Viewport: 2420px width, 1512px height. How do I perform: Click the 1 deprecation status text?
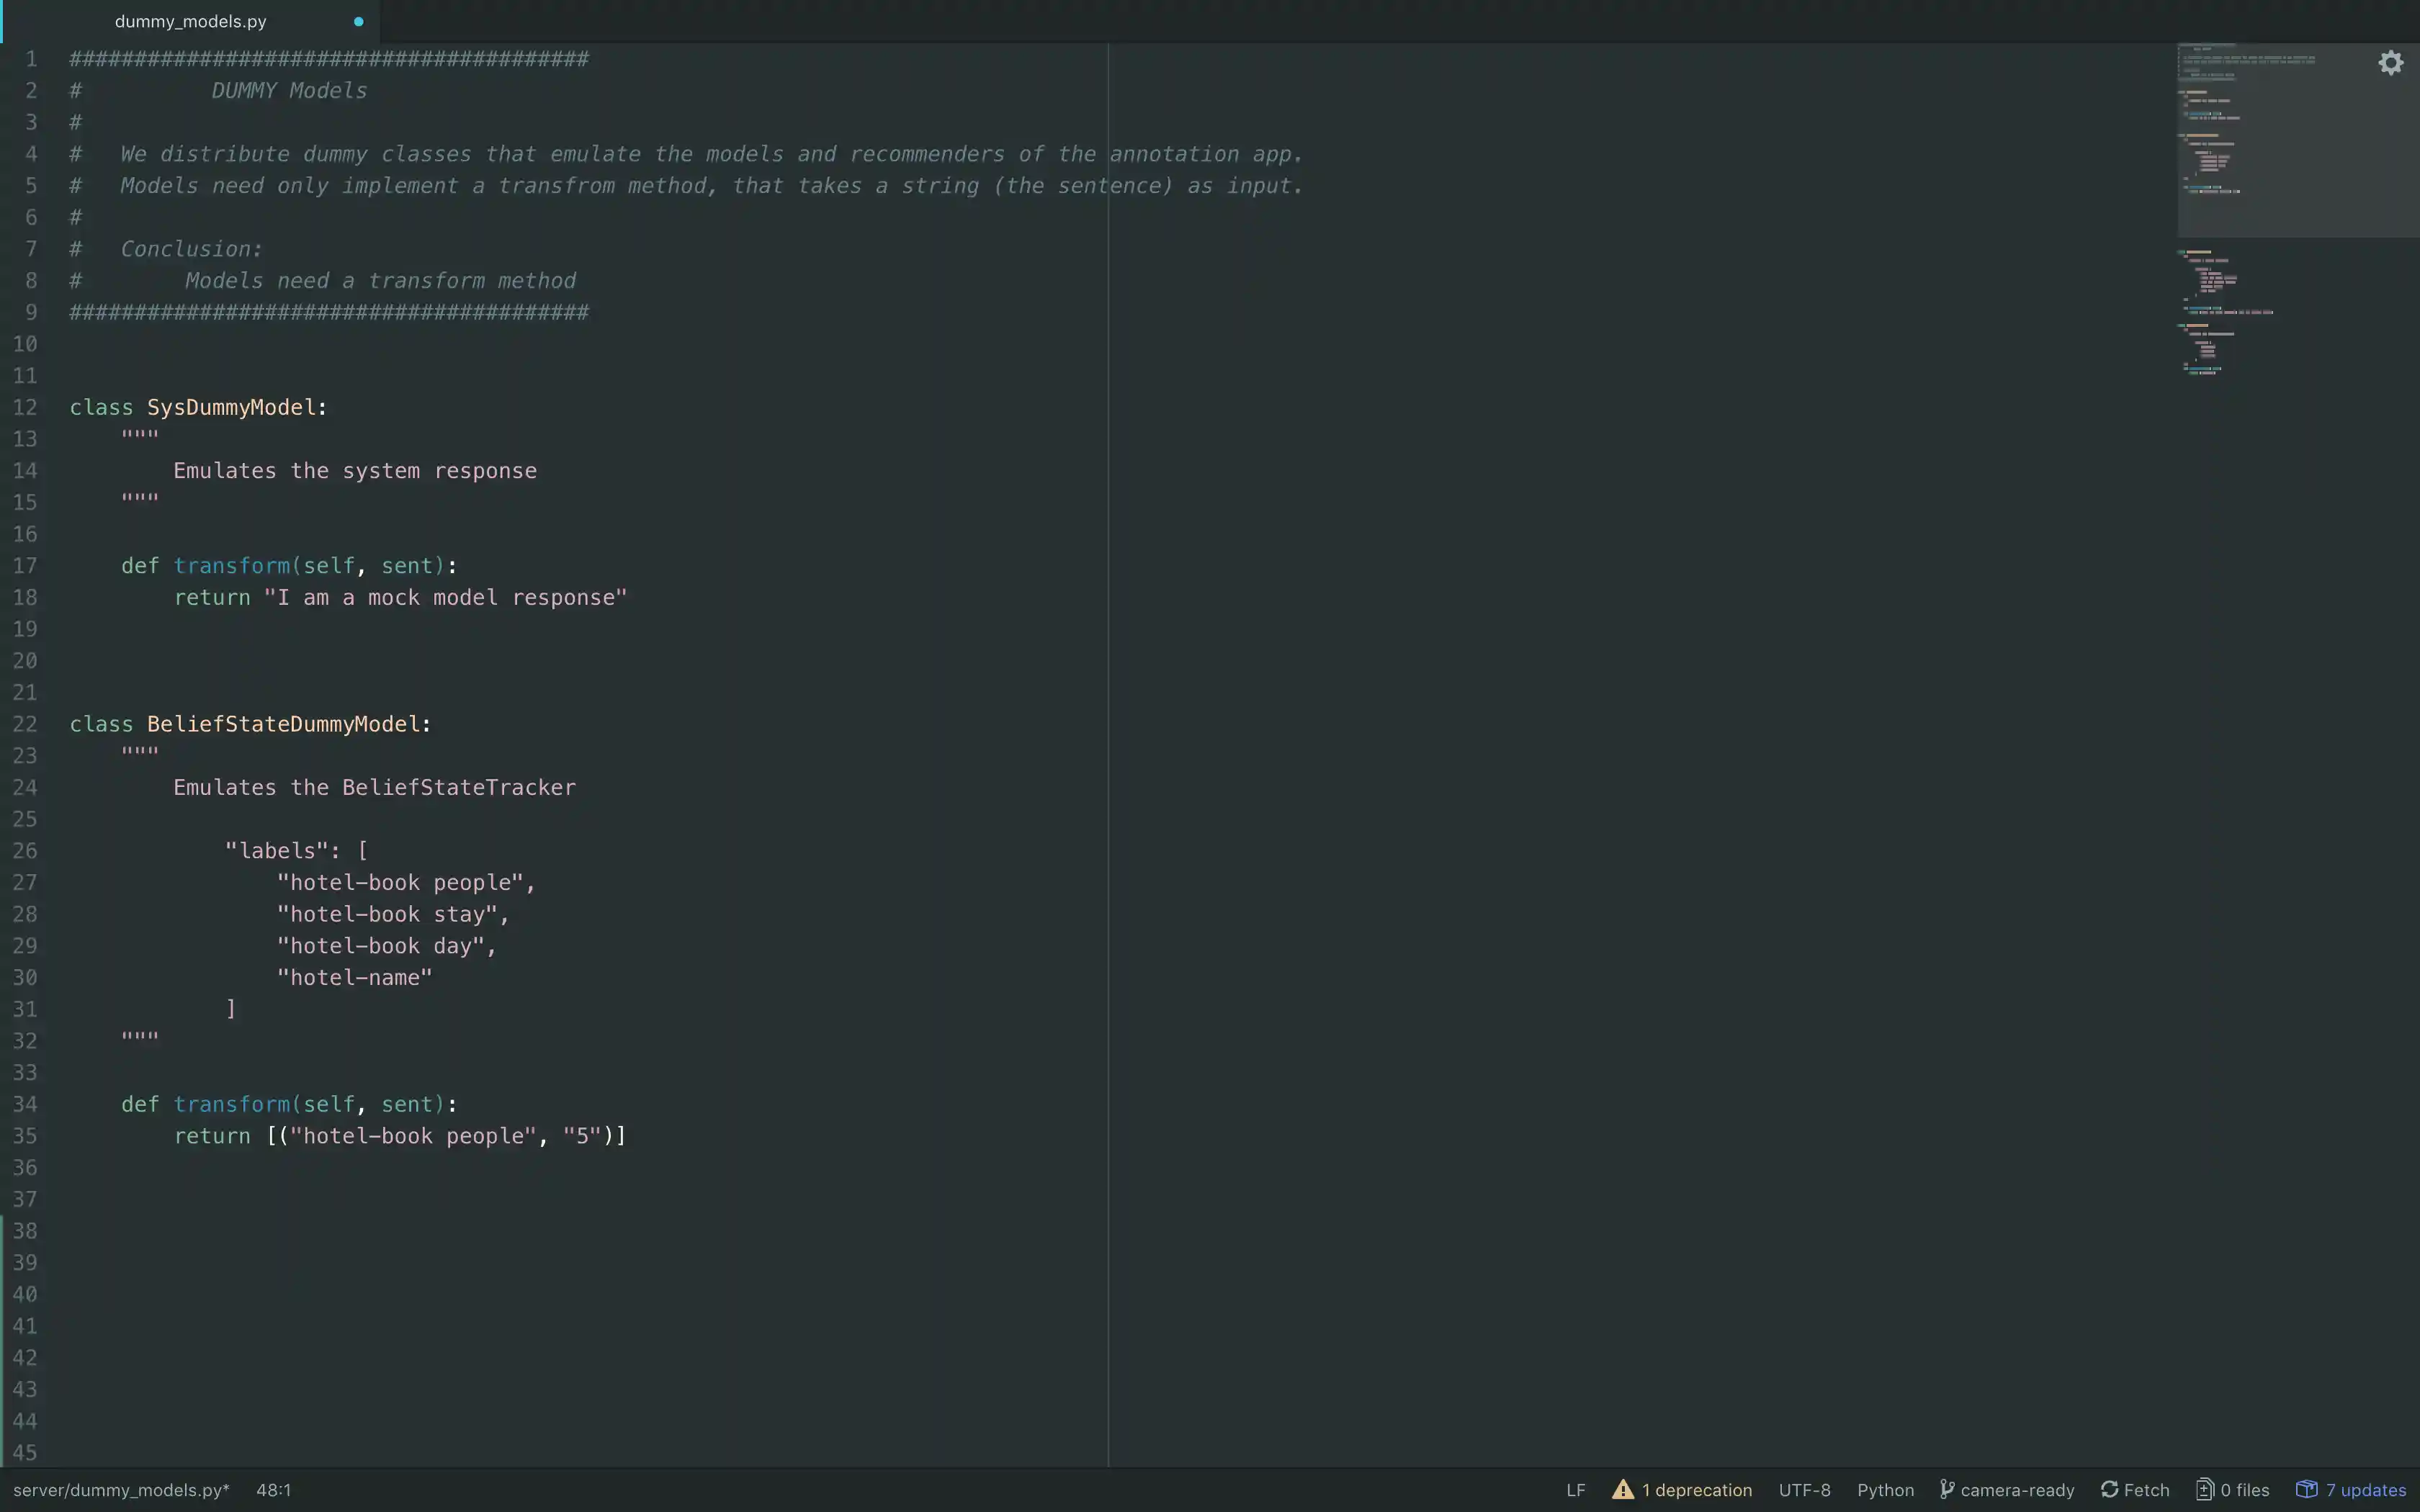(x=1696, y=1490)
